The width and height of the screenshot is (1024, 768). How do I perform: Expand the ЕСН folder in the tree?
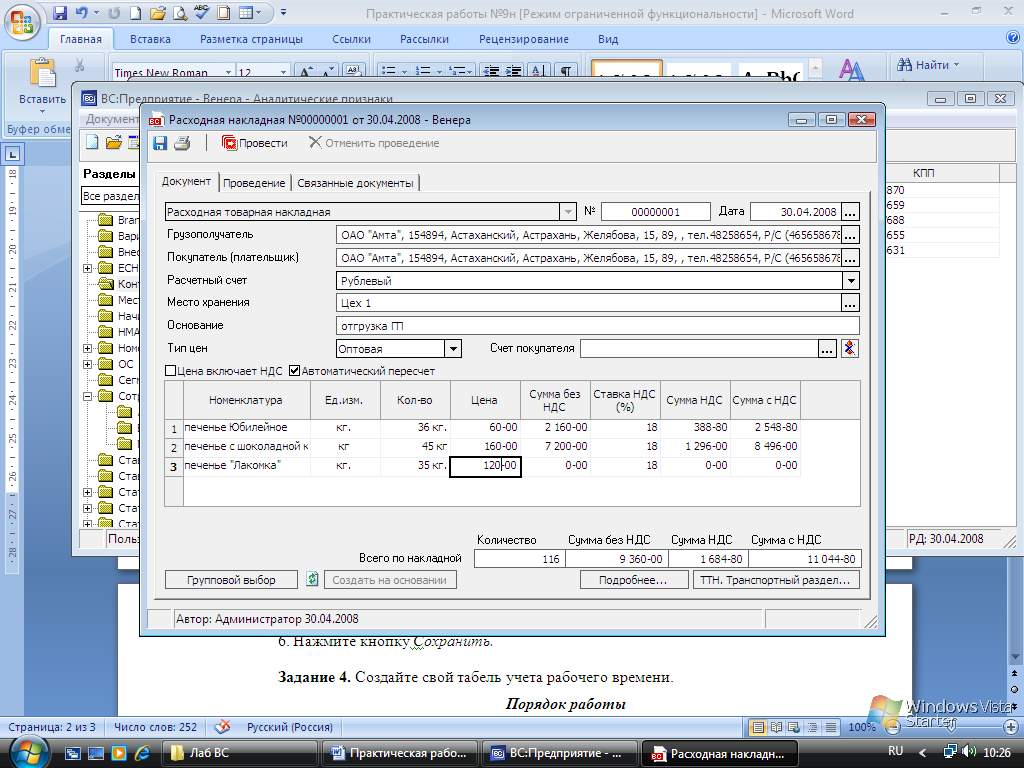88,268
